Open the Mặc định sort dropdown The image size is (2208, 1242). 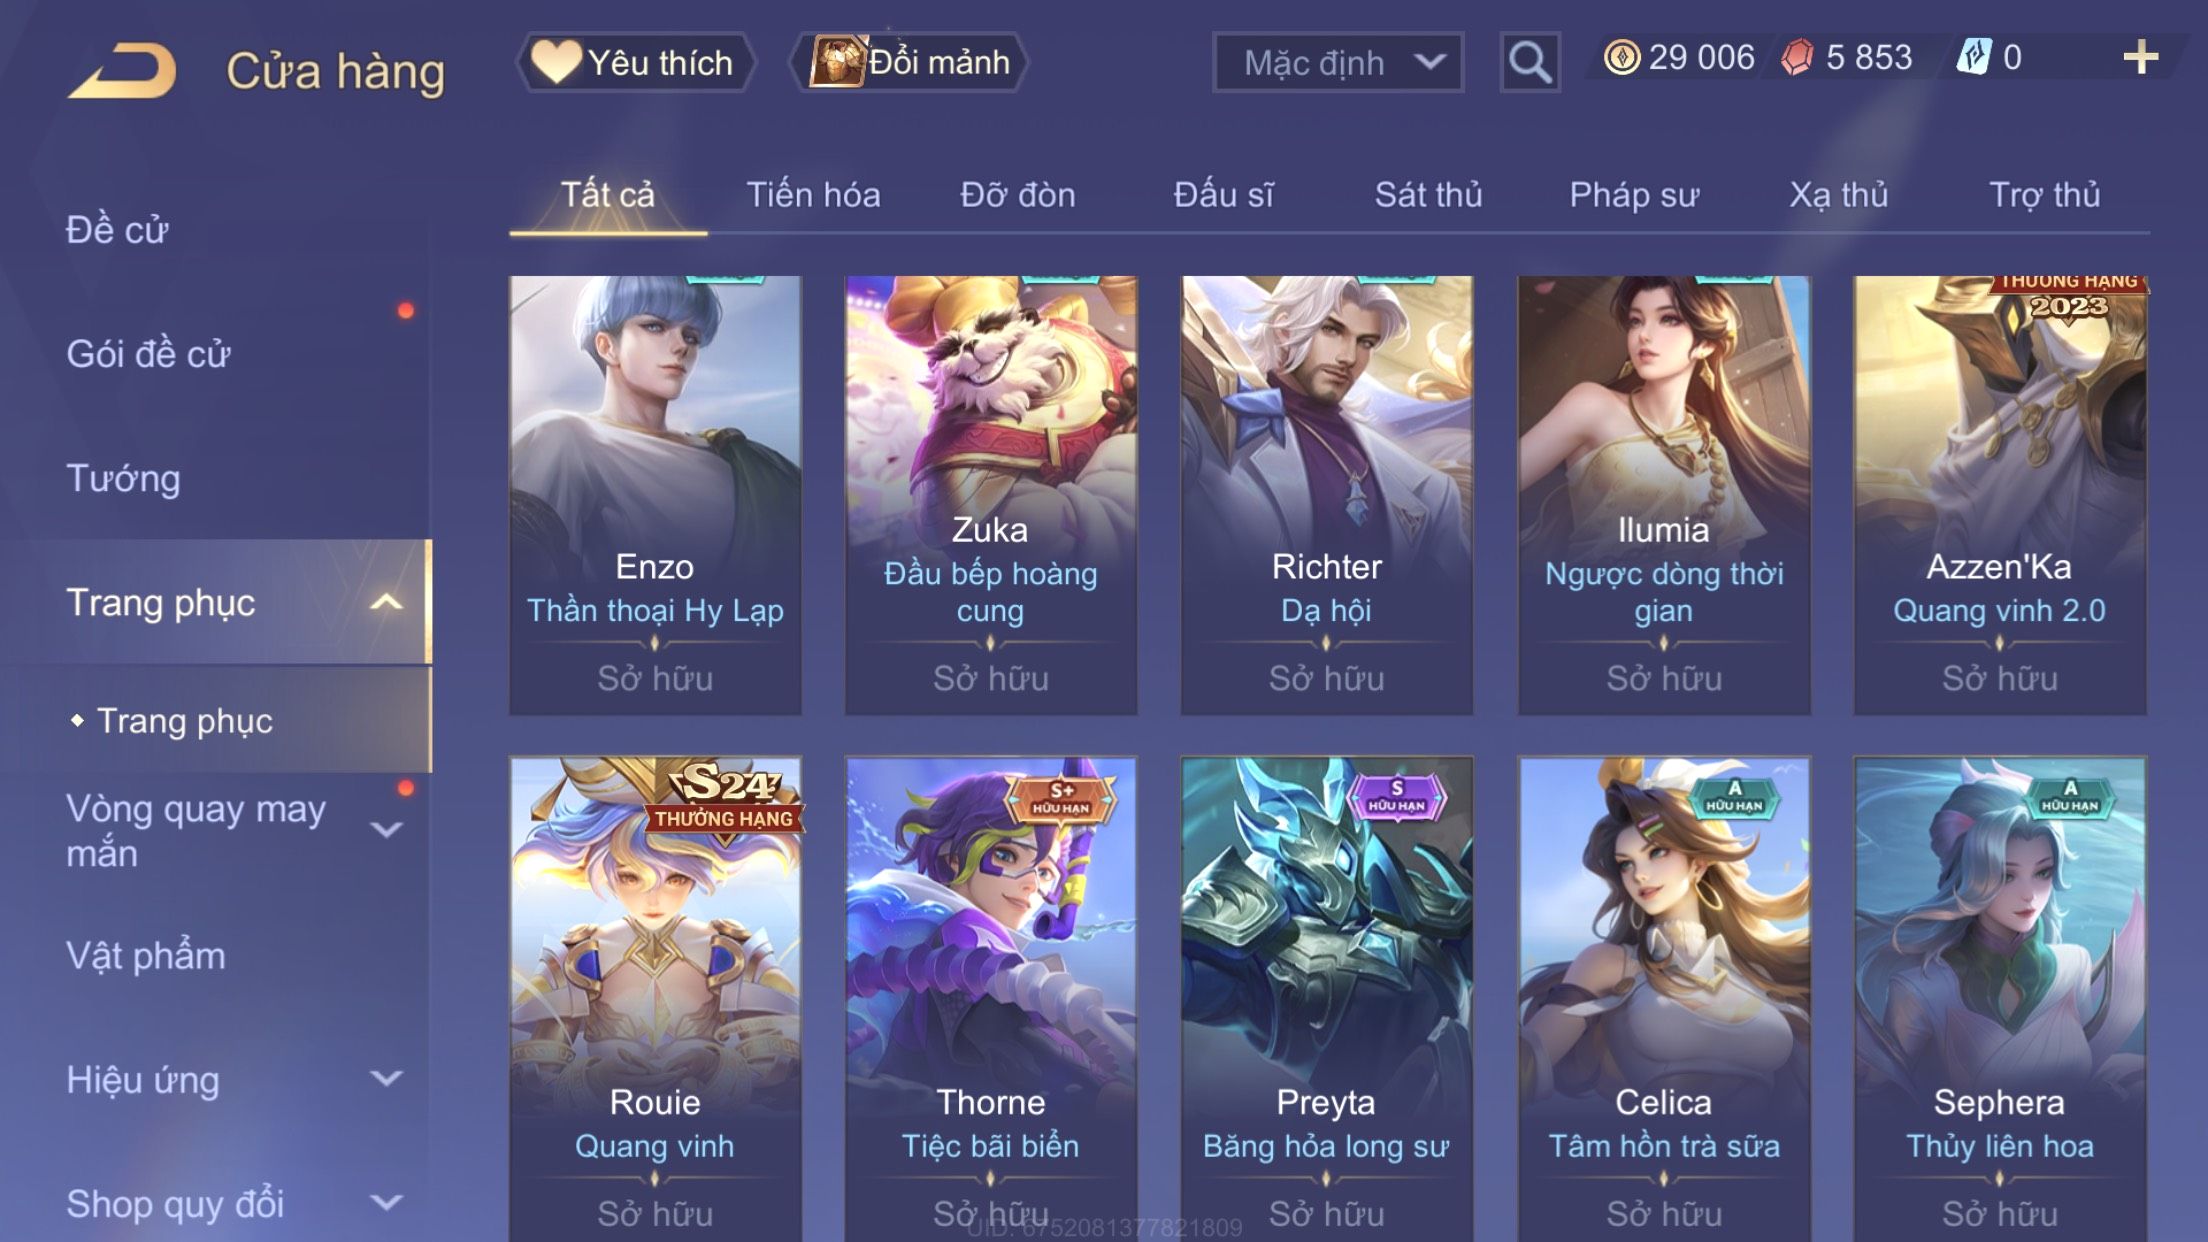(1338, 62)
